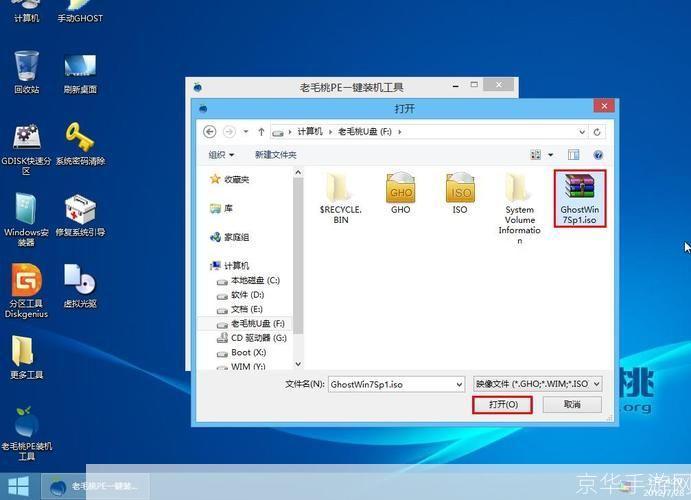Select 文档 (E:) in the tree
The width and height of the screenshot is (691, 500).
pos(240,309)
